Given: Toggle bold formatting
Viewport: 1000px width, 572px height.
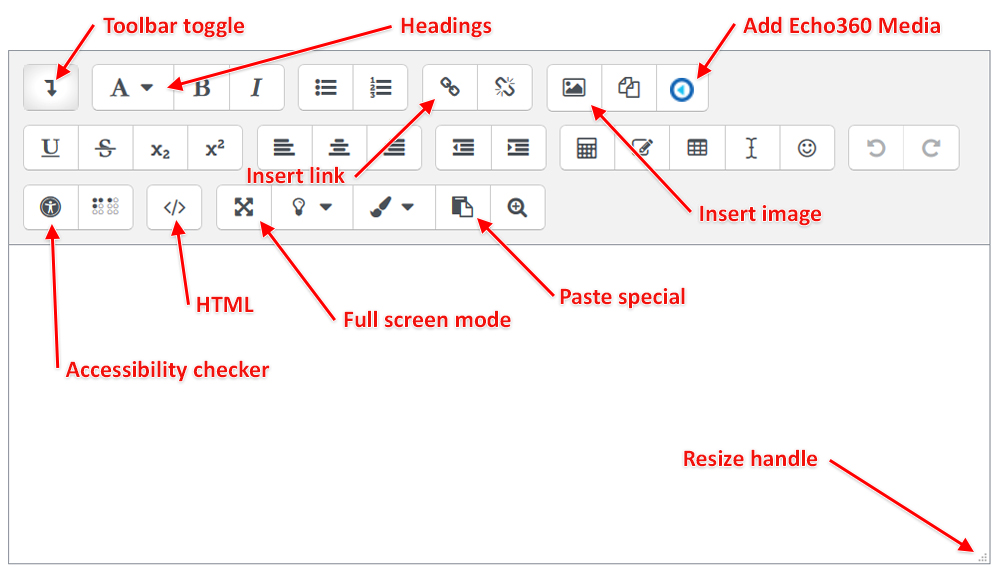Looking at the screenshot, I should (202, 87).
